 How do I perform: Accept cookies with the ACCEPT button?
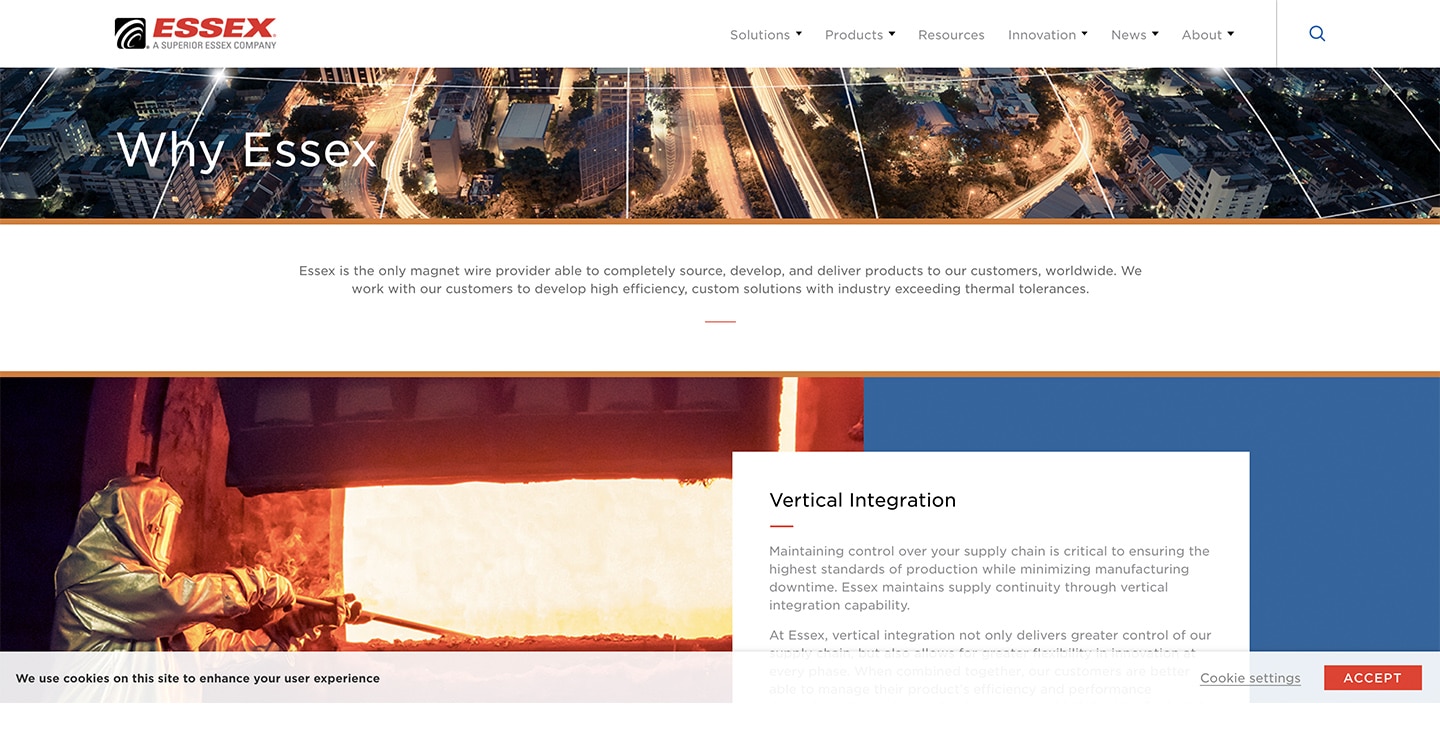1372,678
